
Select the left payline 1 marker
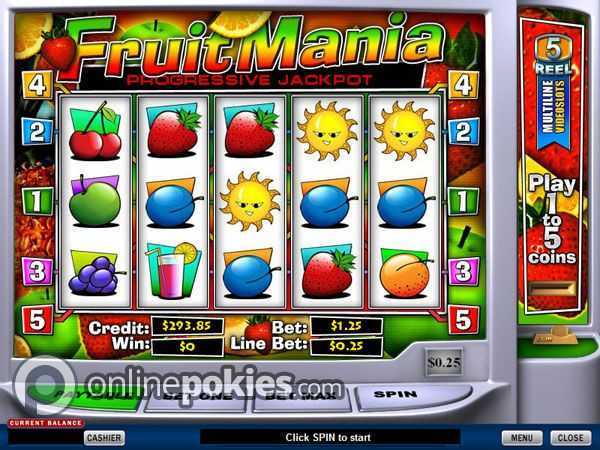coord(37,201)
